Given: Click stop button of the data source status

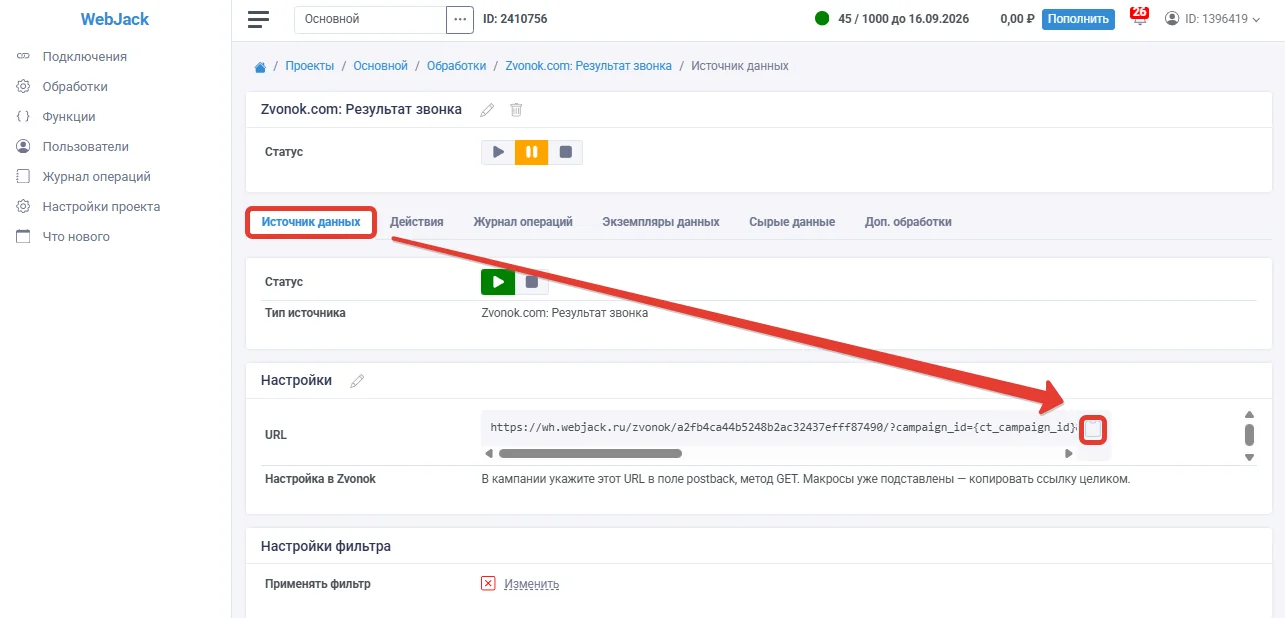Looking at the screenshot, I should (x=532, y=282).
